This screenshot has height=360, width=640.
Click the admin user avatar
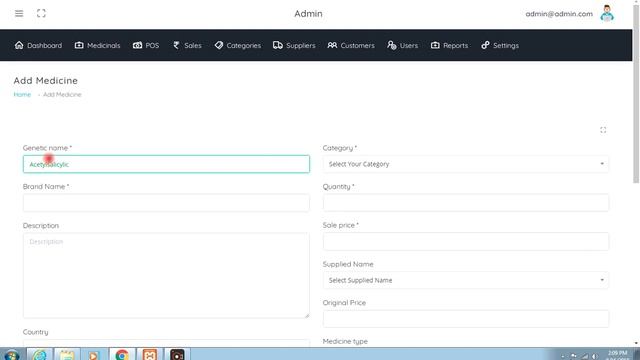[607, 13]
